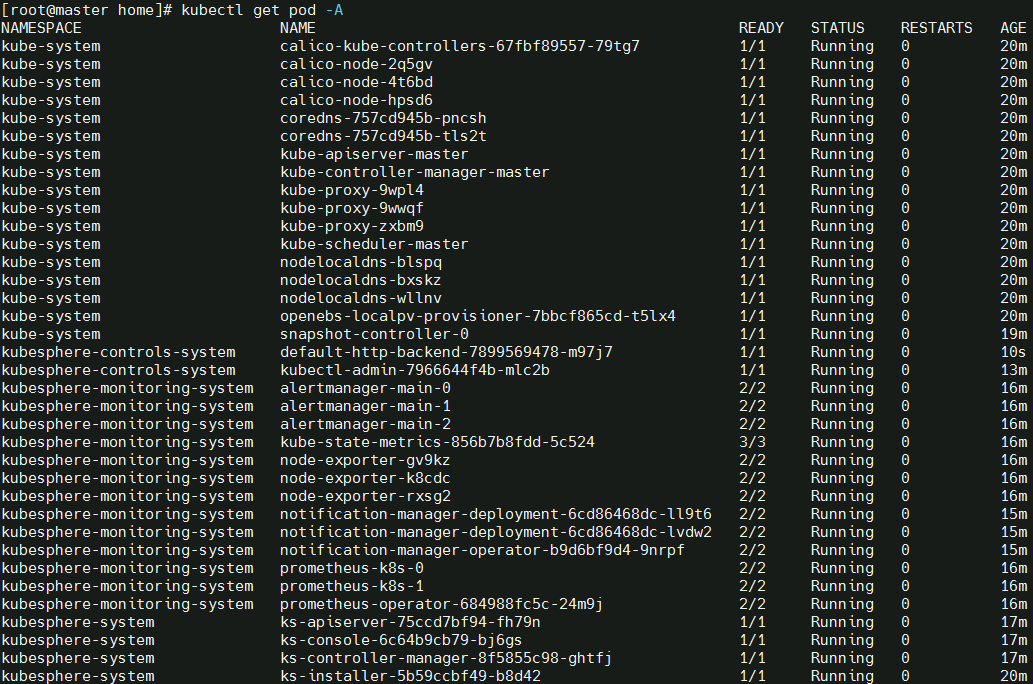
Task: Select the default-http-backend-7899569478-m97j7 pod
Action: point(446,352)
